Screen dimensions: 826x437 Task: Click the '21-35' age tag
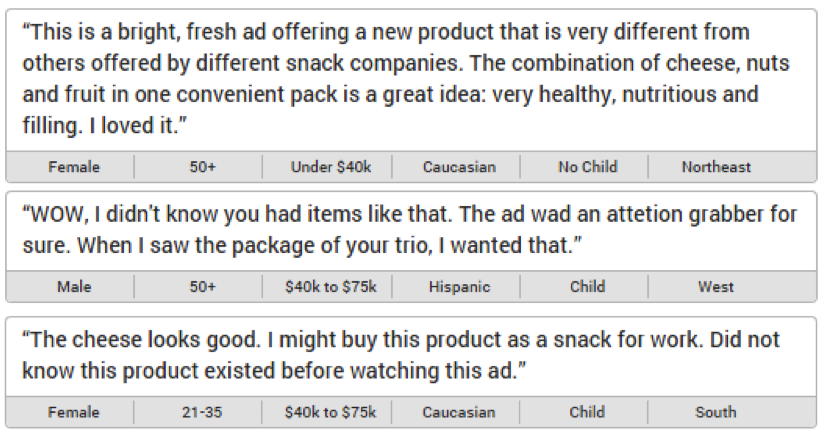(x=202, y=412)
